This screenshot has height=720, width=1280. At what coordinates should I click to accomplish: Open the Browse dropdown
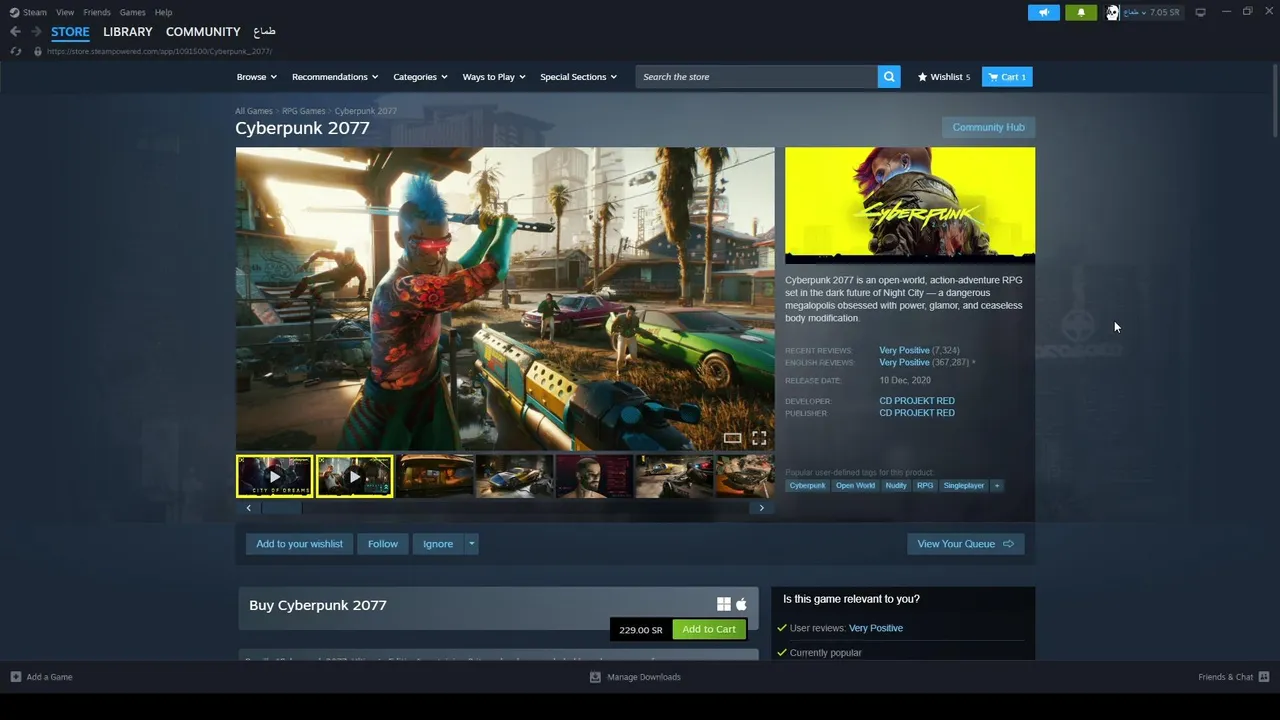coord(256,77)
